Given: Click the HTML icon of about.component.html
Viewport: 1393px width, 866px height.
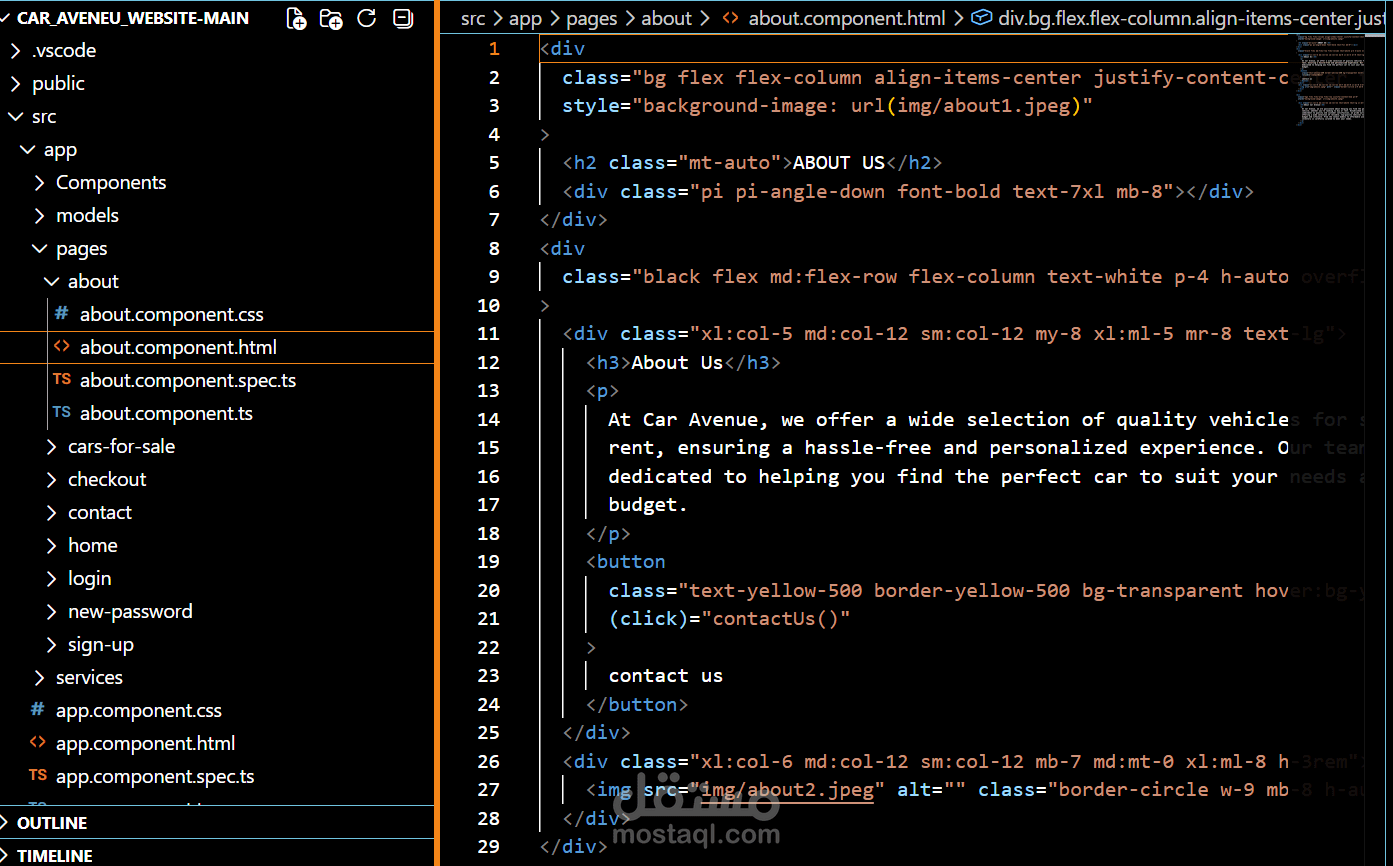Looking at the screenshot, I should (x=62, y=347).
